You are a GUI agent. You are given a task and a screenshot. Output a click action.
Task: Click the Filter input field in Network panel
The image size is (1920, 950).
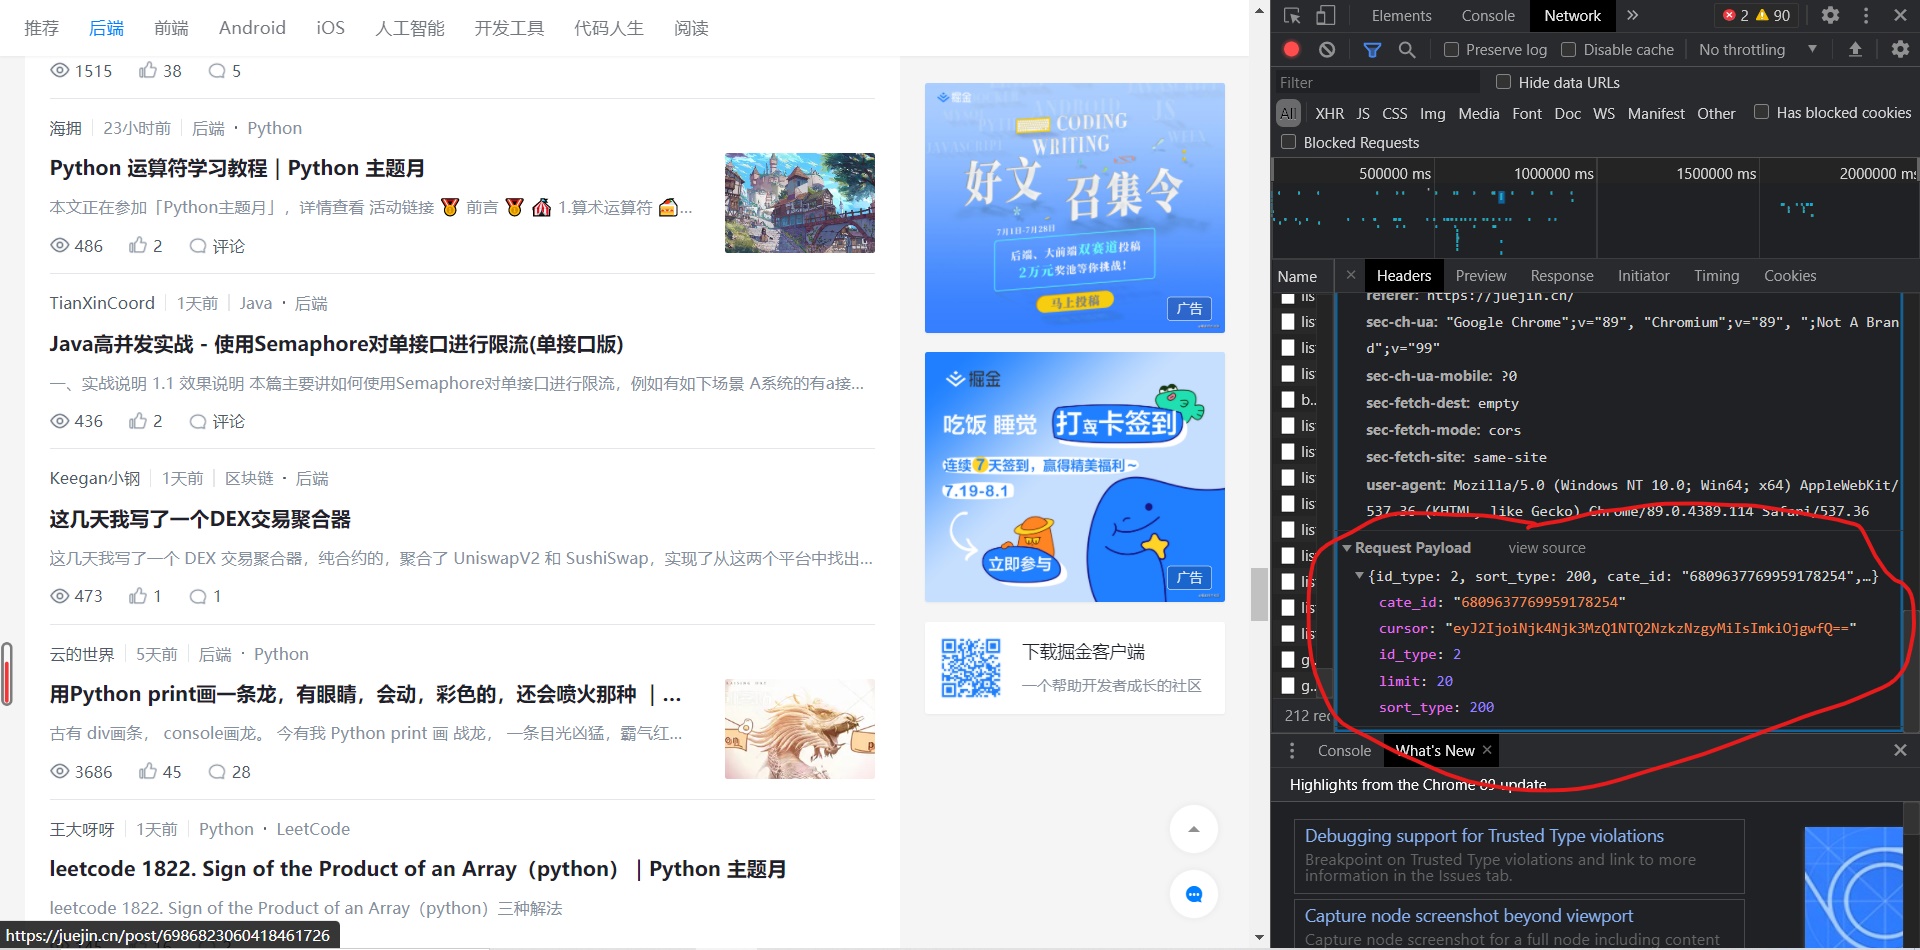coord(1380,82)
